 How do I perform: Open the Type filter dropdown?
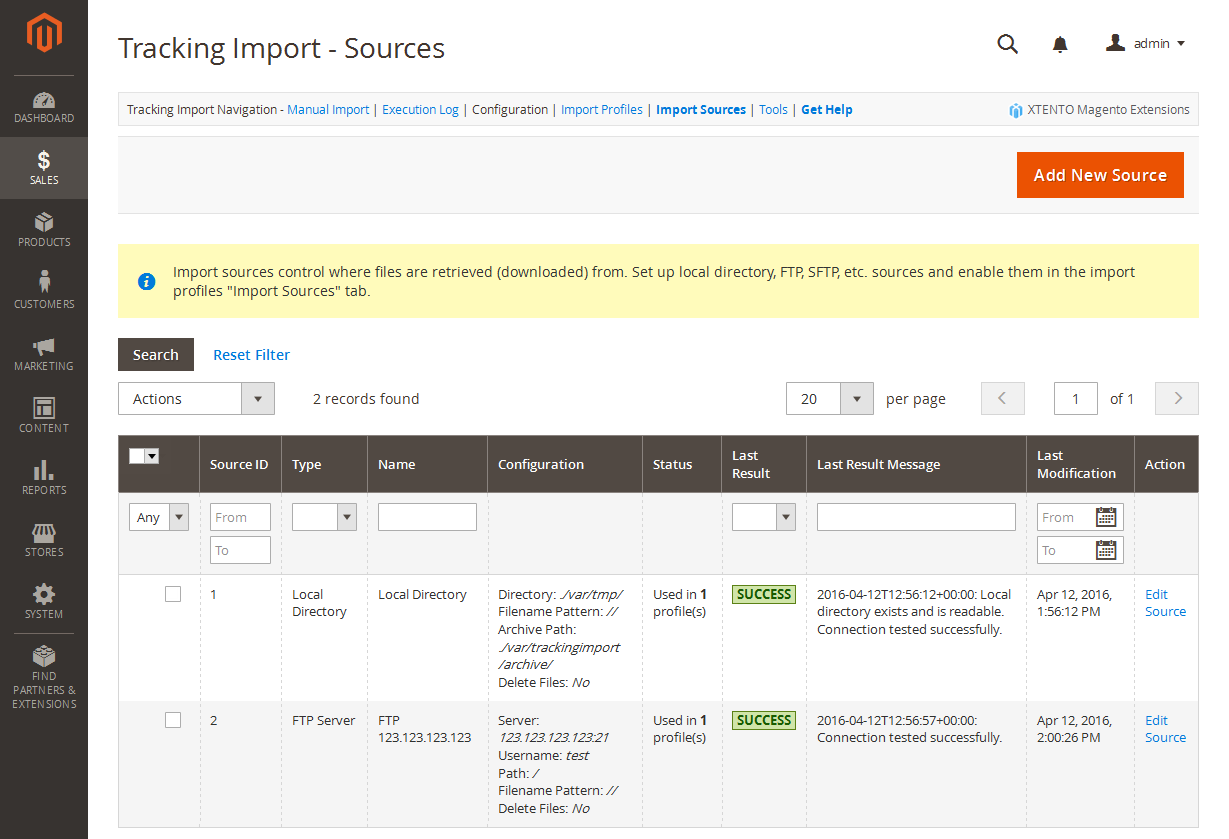click(x=324, y=517)
